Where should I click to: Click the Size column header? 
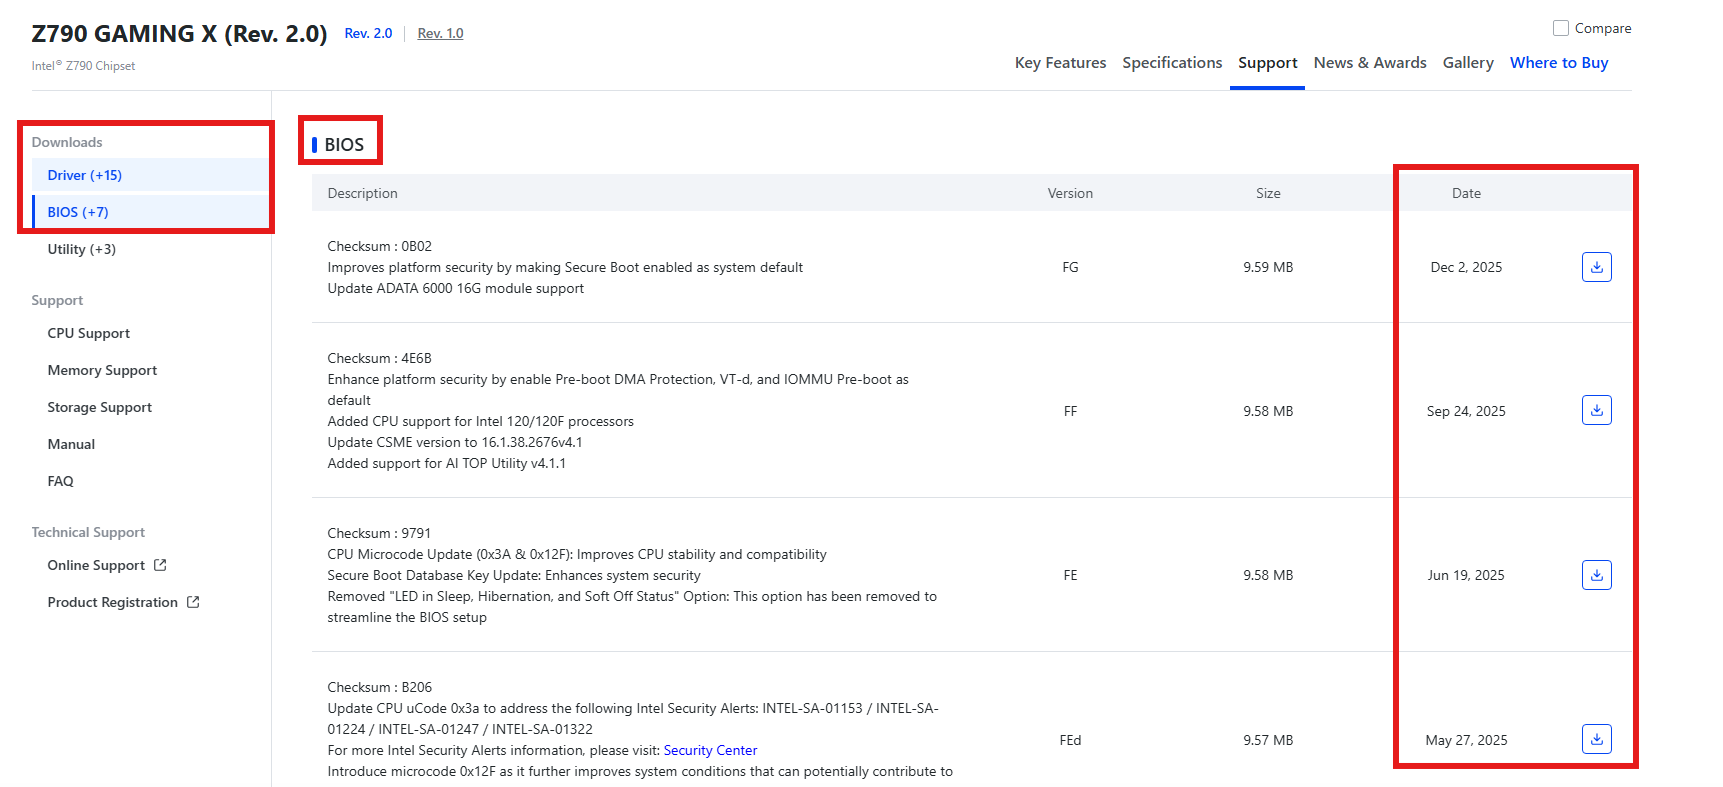click(1268, 193)
